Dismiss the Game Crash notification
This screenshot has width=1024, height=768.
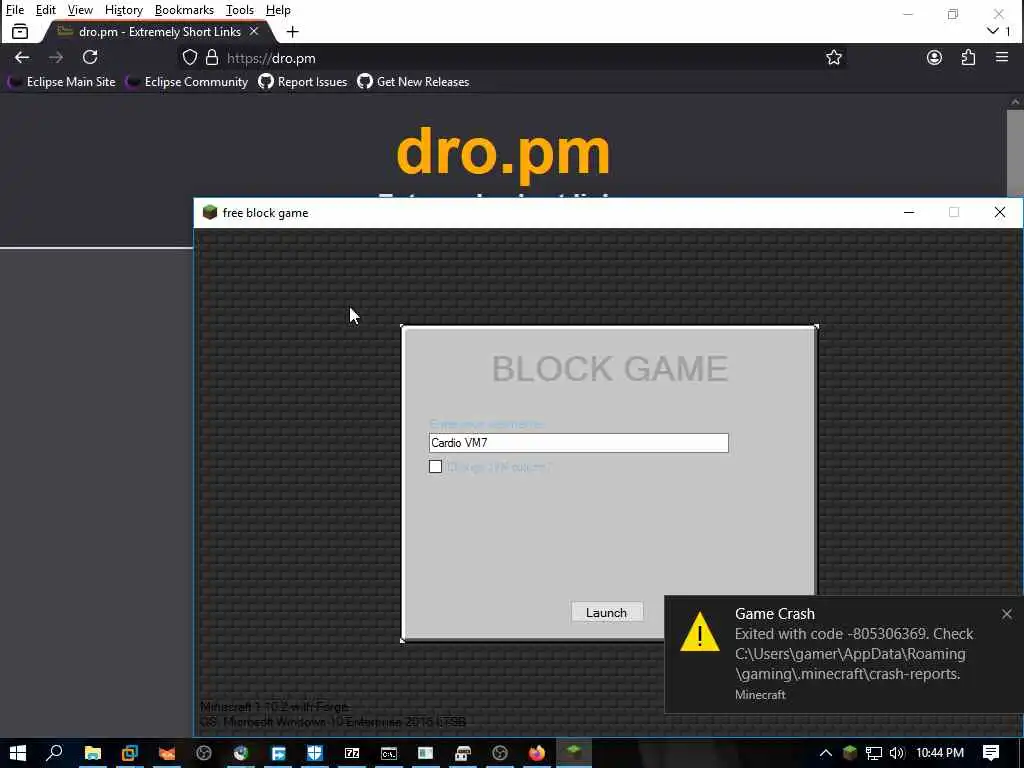click(x=1006, y=614)
